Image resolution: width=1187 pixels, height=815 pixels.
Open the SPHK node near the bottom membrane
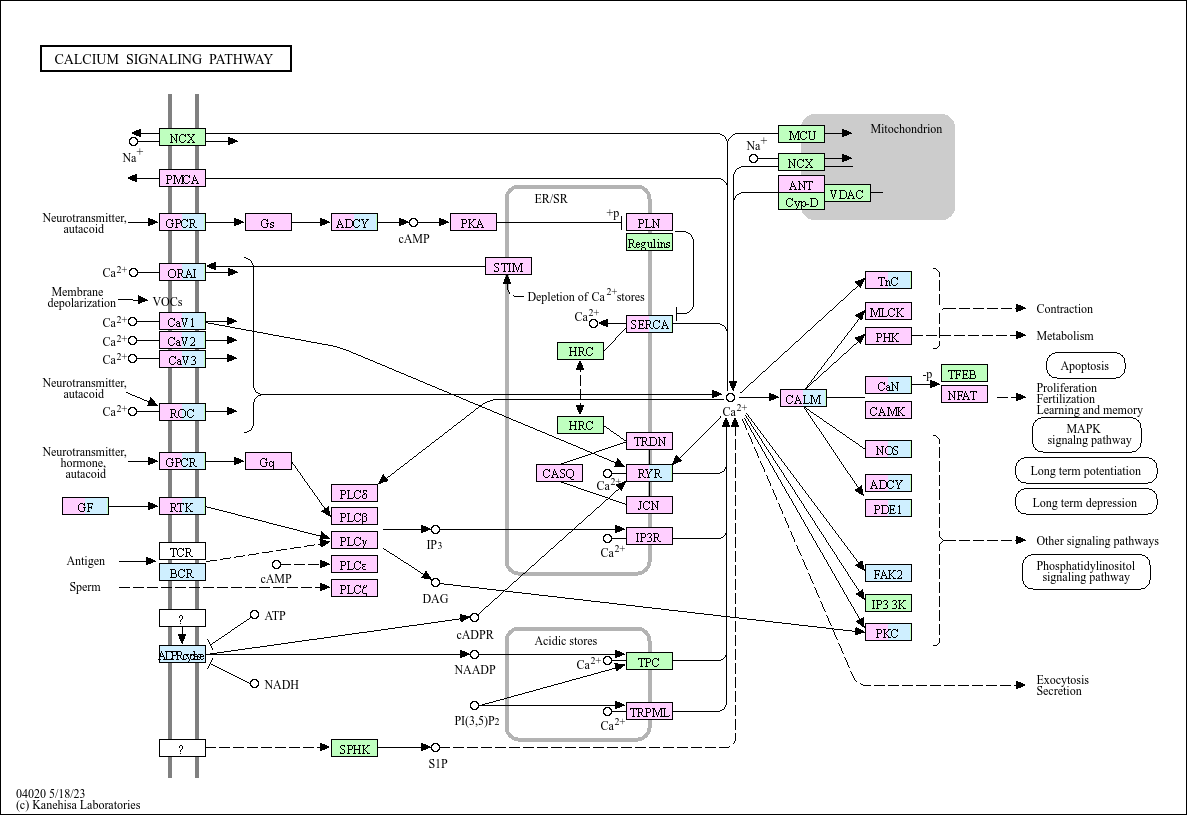355,747
